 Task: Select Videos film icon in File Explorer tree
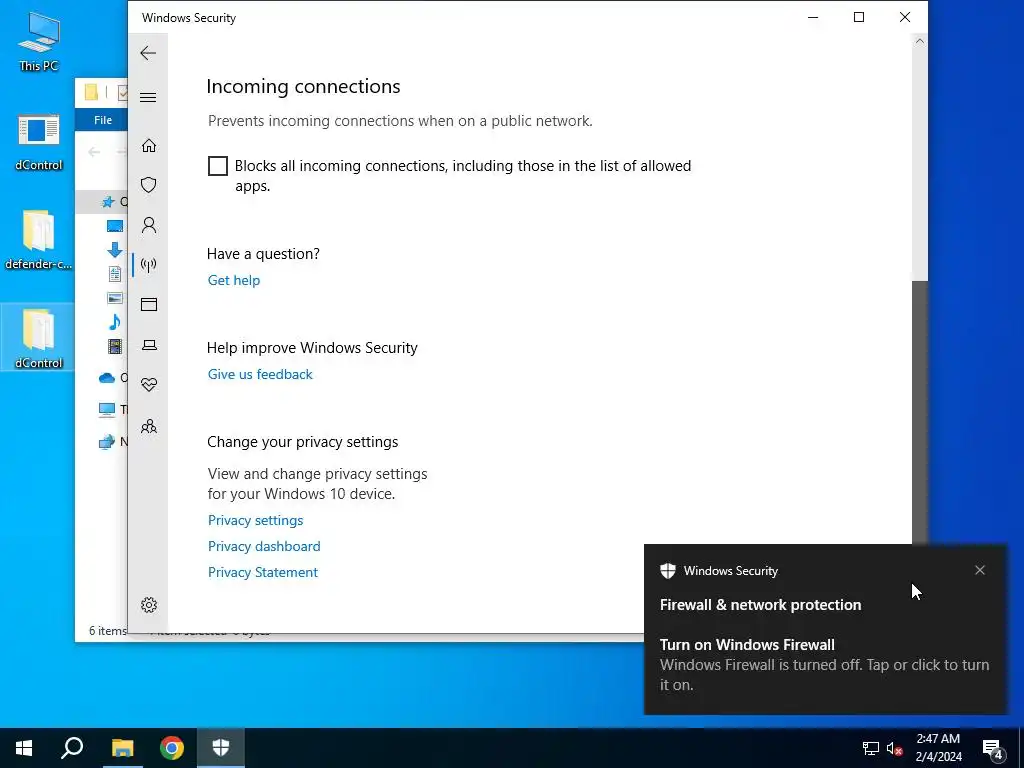pyautogui.click(x=115, y=346)
